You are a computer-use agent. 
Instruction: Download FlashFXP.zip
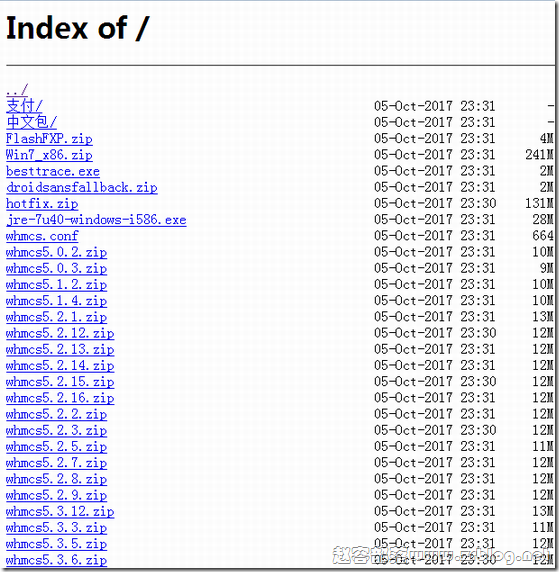49,139
